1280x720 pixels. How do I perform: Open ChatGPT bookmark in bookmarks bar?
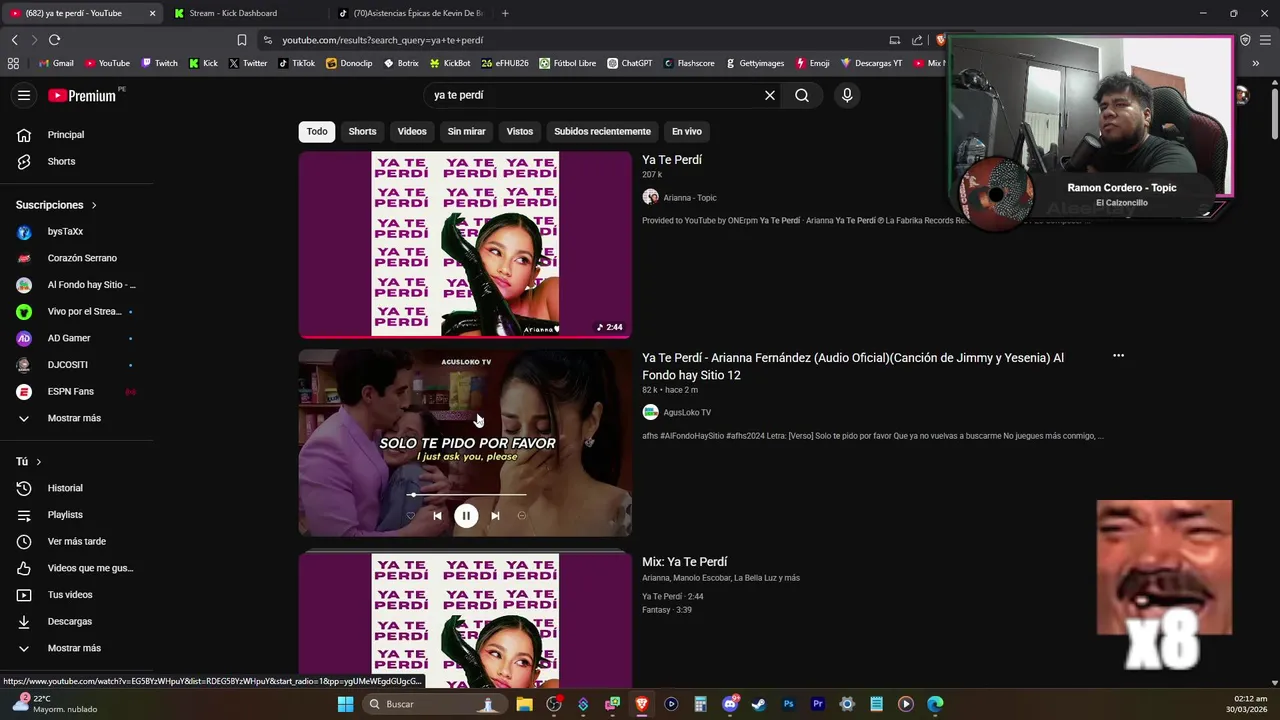tap(630, 63)
